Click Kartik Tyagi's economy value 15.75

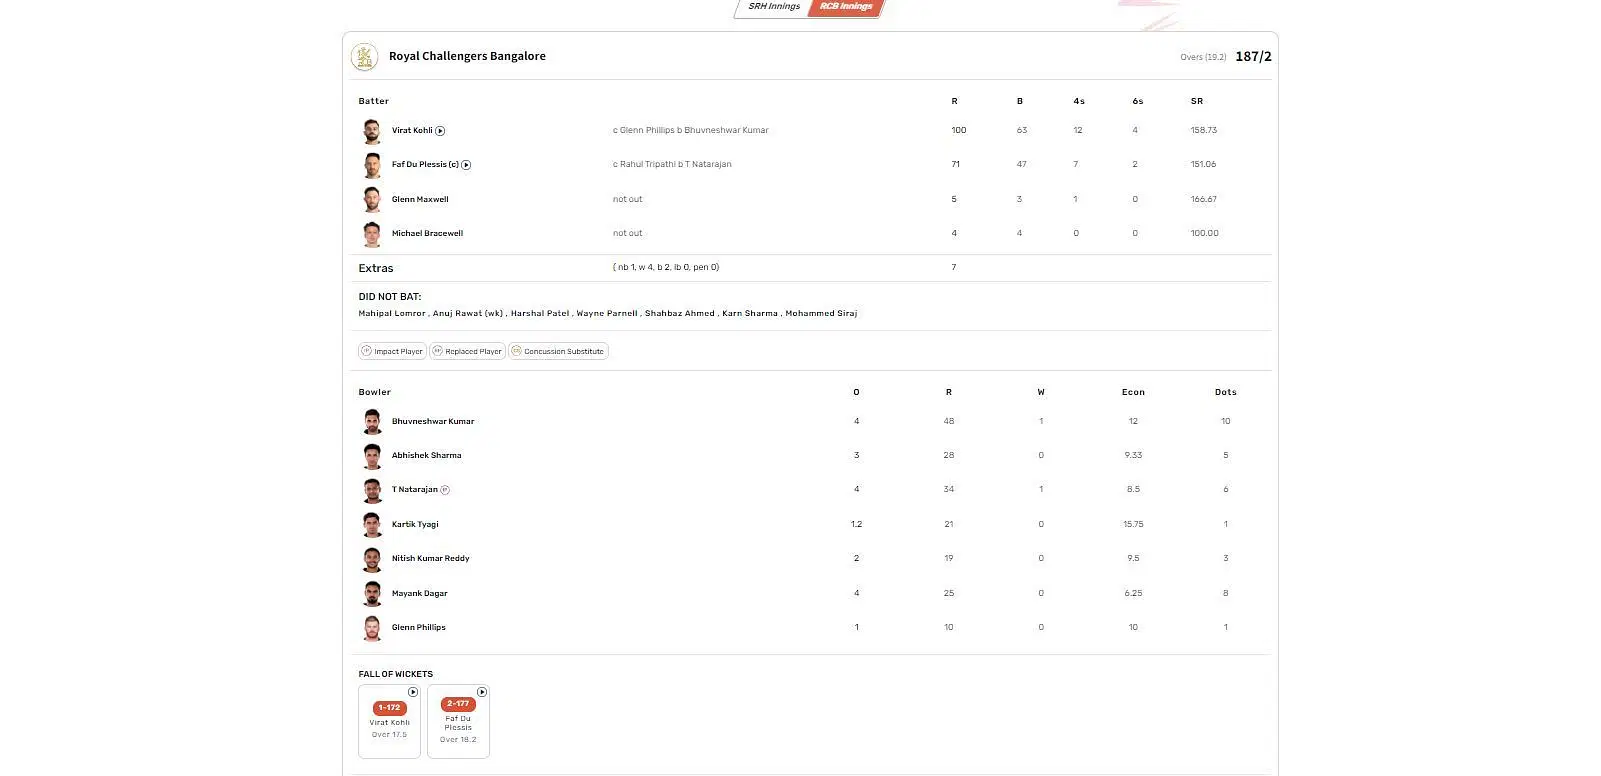[1133, 524]
